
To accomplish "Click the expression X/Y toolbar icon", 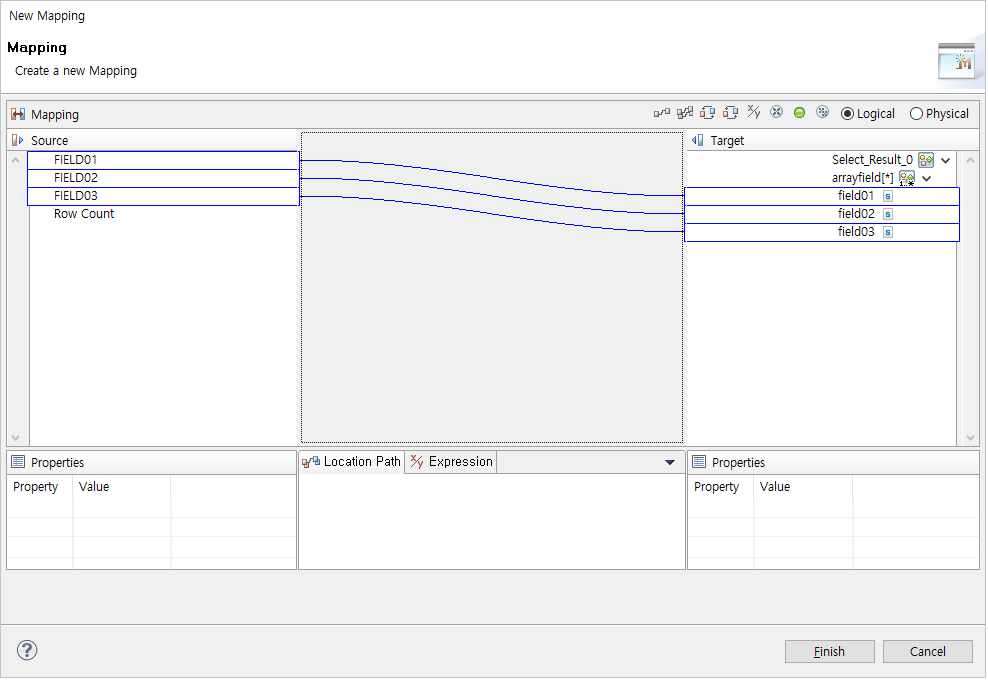I will 753,112.
